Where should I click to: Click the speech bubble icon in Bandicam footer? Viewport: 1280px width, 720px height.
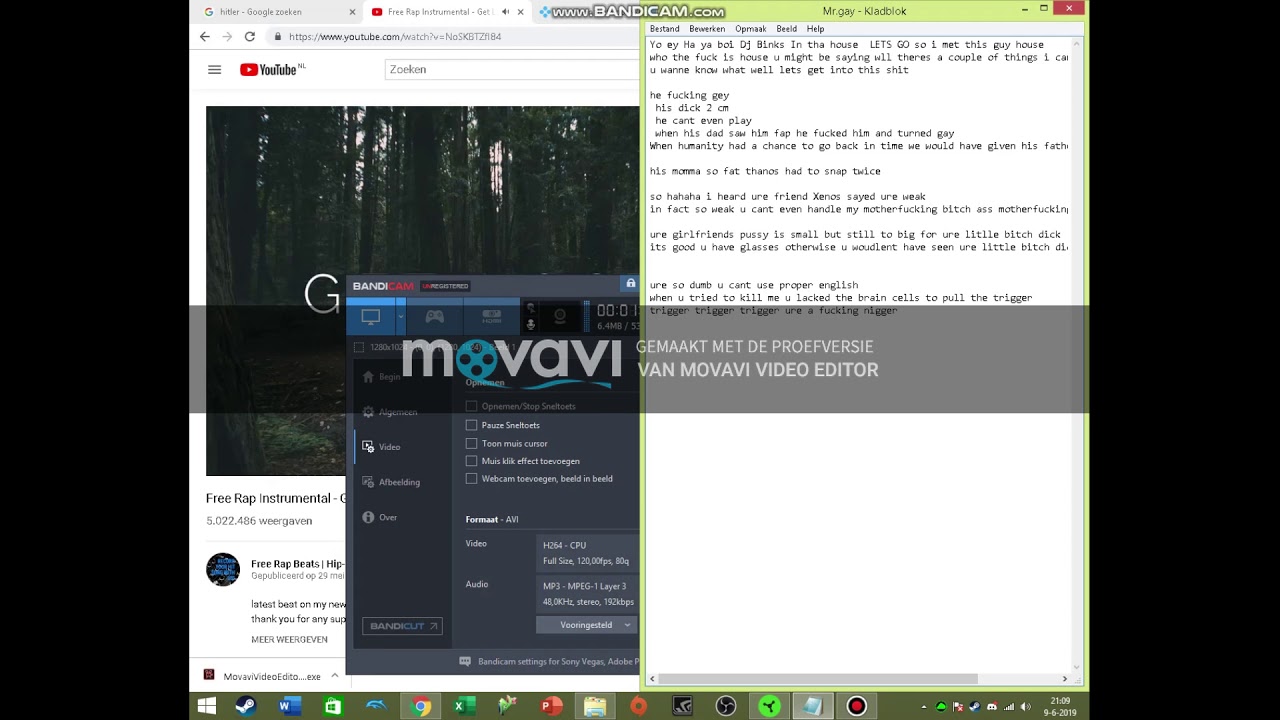[465, 661]
